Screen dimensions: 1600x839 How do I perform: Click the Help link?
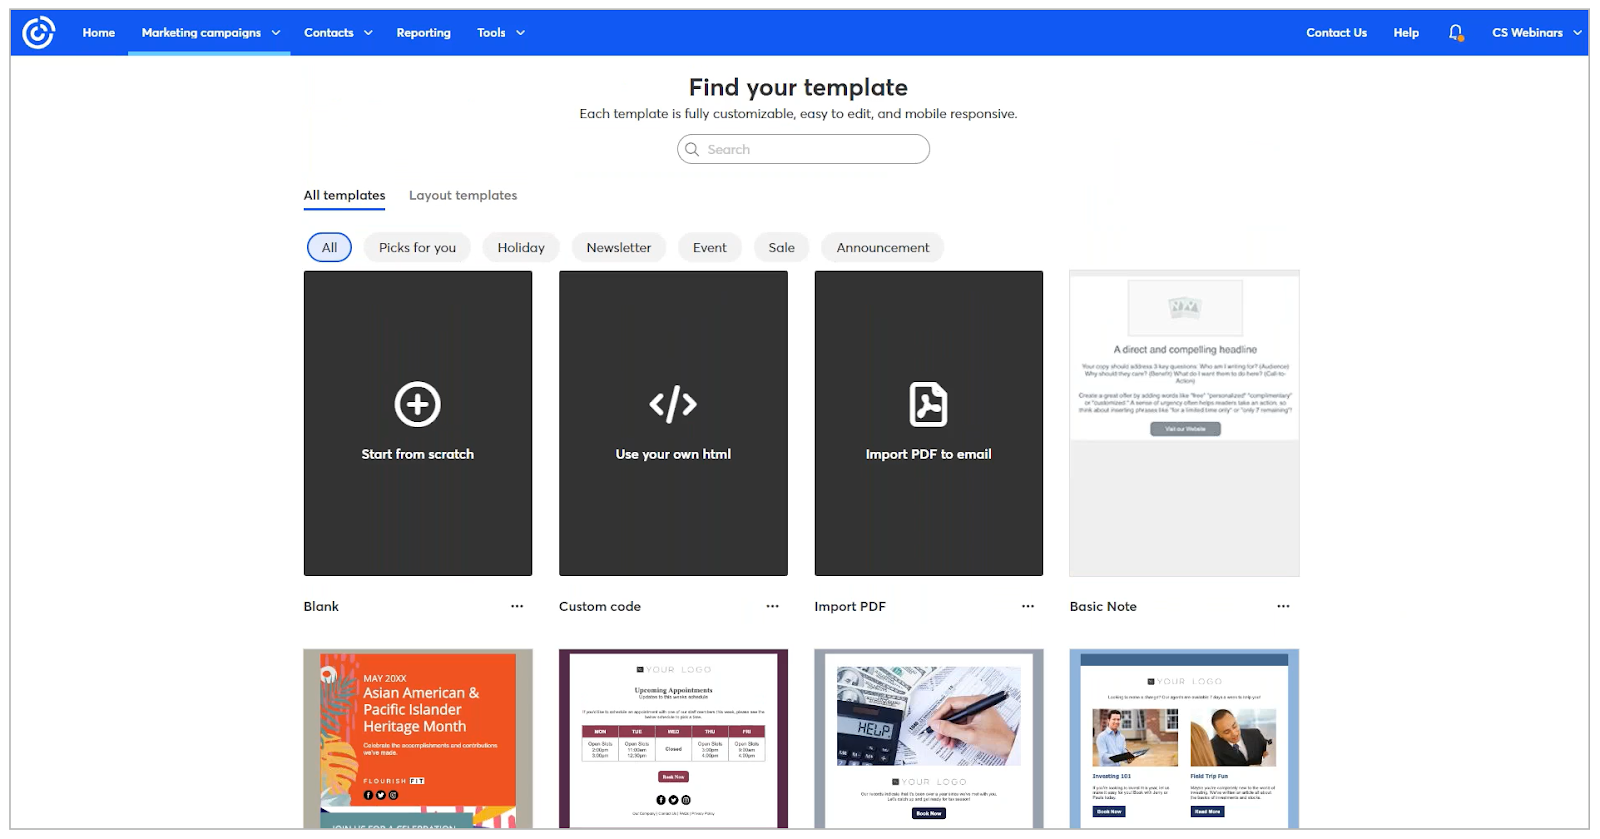point(1406,33)
